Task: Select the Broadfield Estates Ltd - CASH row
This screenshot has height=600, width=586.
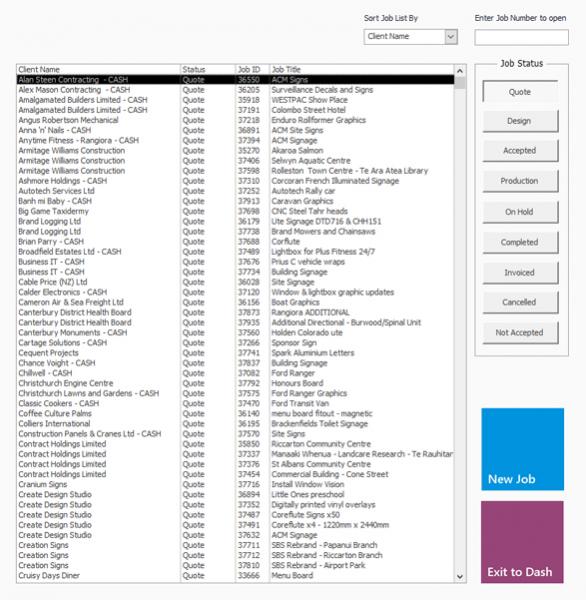Action: (x=235, y=252)
